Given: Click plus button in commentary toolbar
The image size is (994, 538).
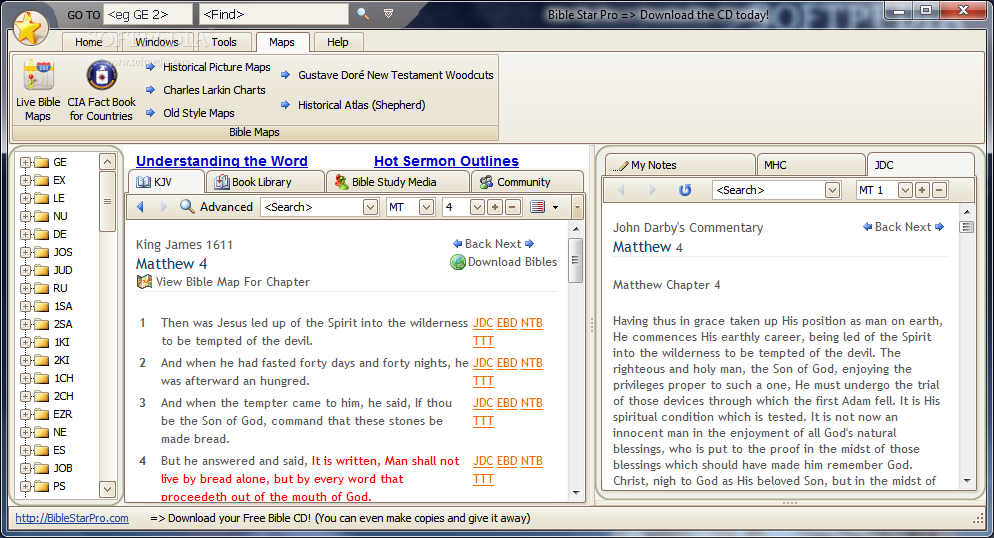Looking at the screenshot, I should click(x=922, y=189).
